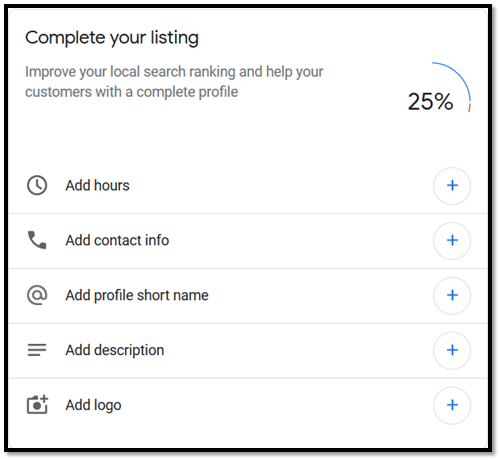Screen dimensions: 500x460
Task: Select the Add contact info label
Action: coord(117,240)
